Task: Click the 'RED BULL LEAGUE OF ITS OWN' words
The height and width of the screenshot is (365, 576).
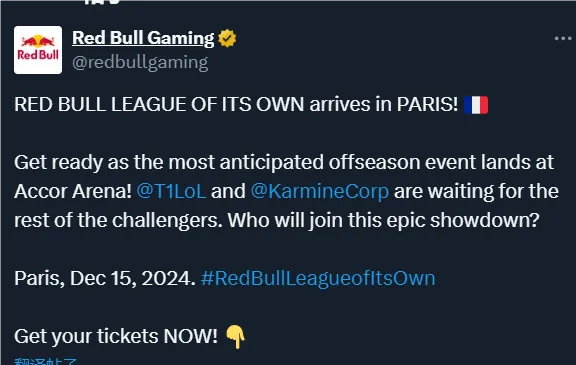Action: 159,105
